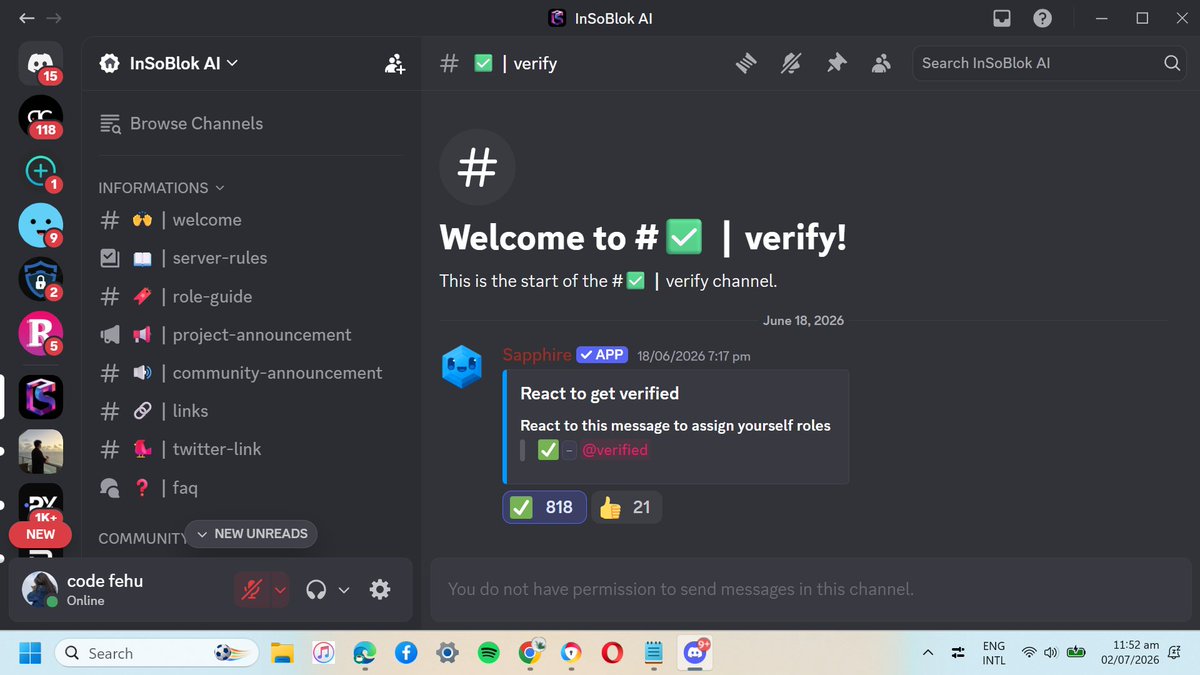Screen dimensions: 1200x675
Task: Click the COMMUNITY category header
Action: pos(142,538)
